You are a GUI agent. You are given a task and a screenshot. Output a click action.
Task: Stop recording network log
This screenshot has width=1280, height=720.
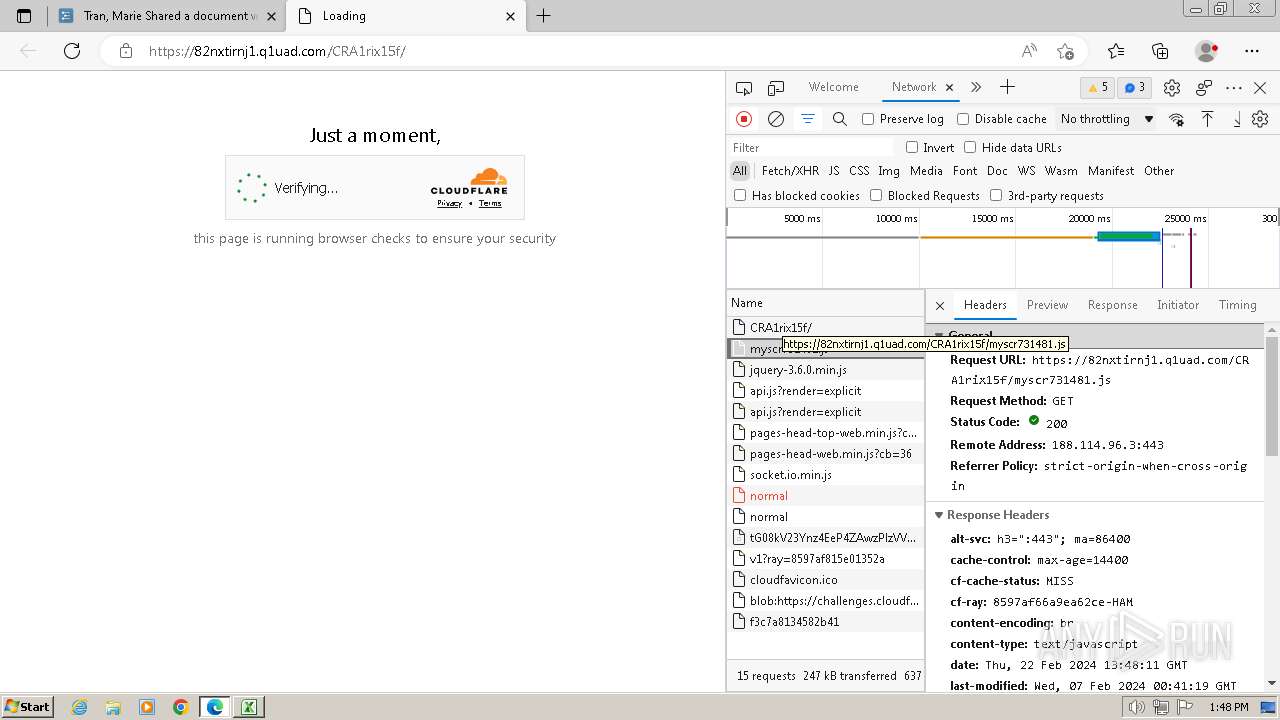pos(744,119)
